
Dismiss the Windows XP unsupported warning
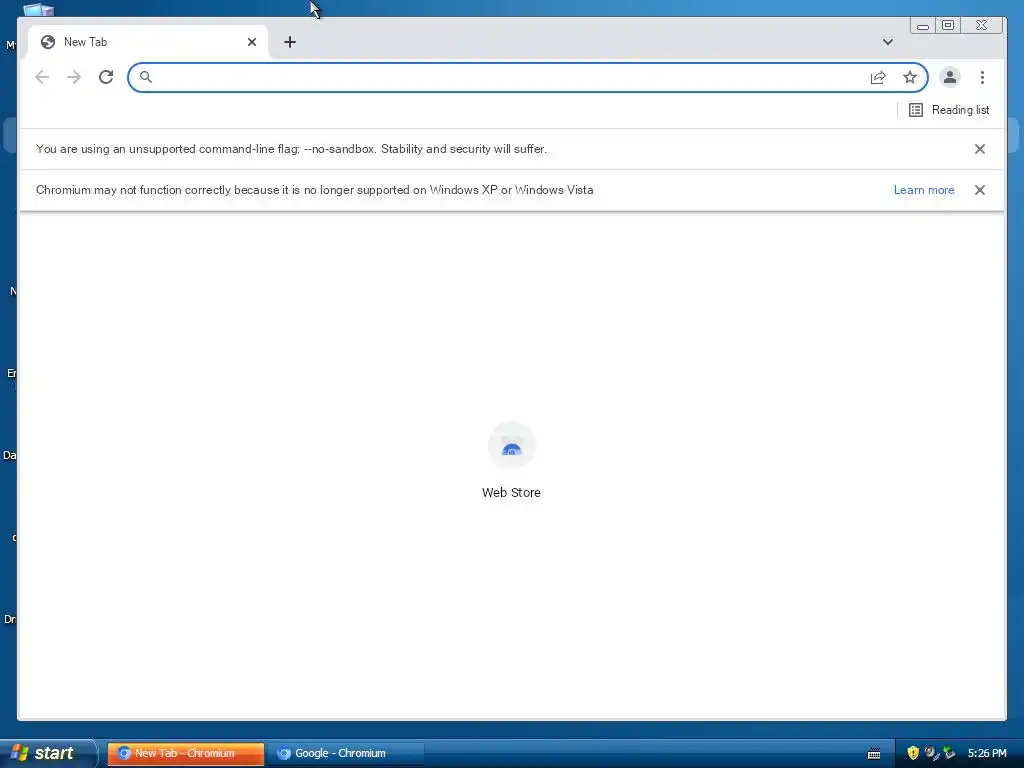coord(980,190)
